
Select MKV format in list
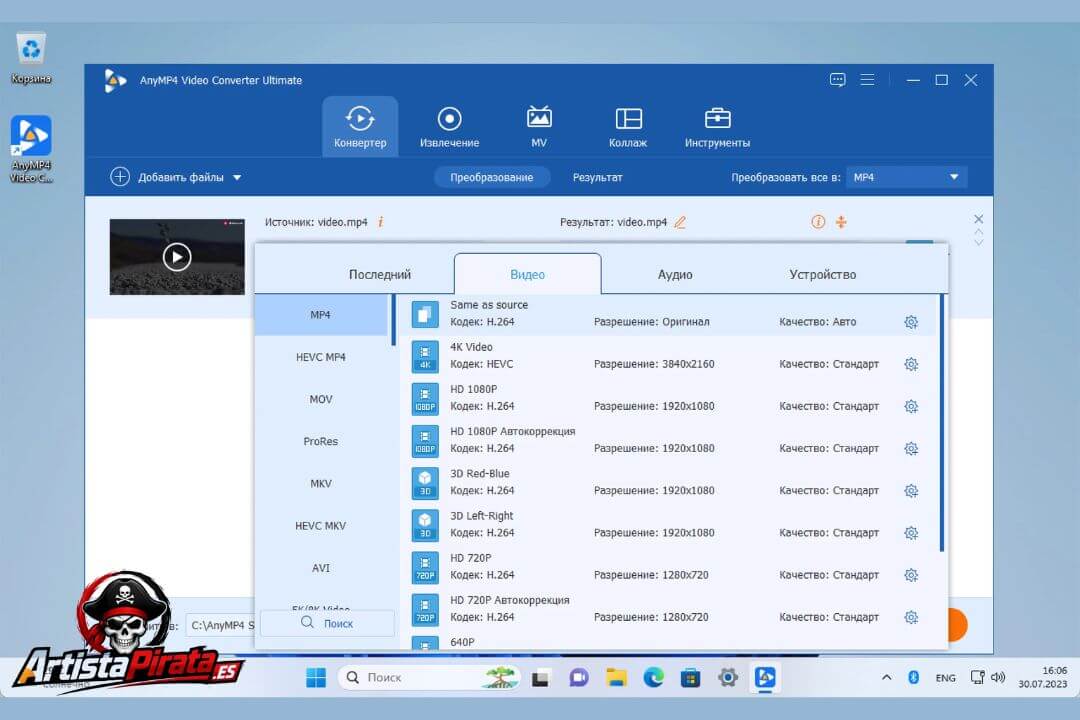point(320,484)
